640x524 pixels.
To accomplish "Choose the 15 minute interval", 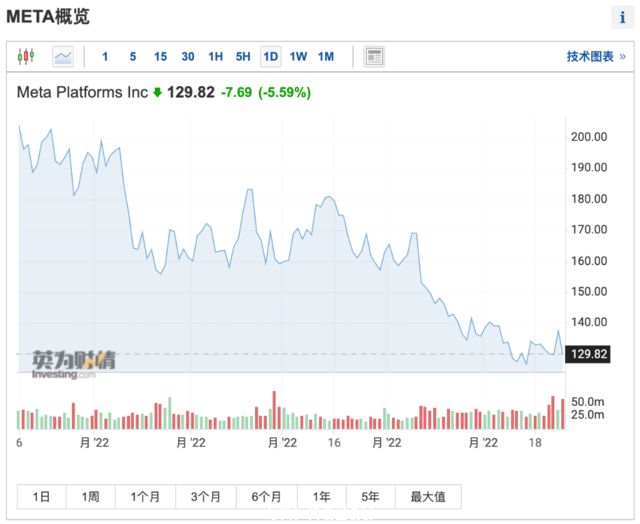I will (x=160, y=56).
